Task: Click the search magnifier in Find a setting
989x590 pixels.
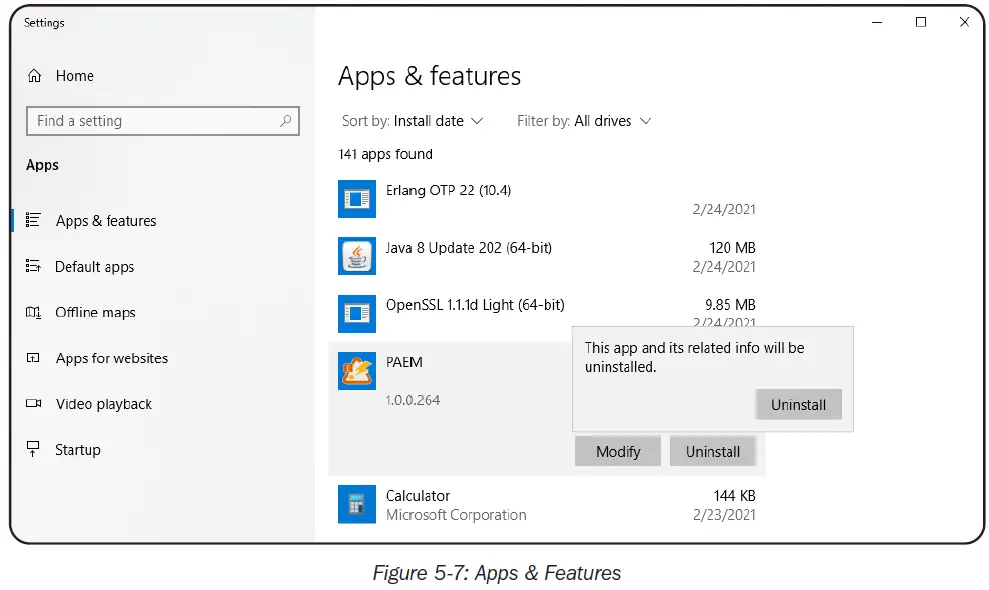Action: (x=288, y=120)
